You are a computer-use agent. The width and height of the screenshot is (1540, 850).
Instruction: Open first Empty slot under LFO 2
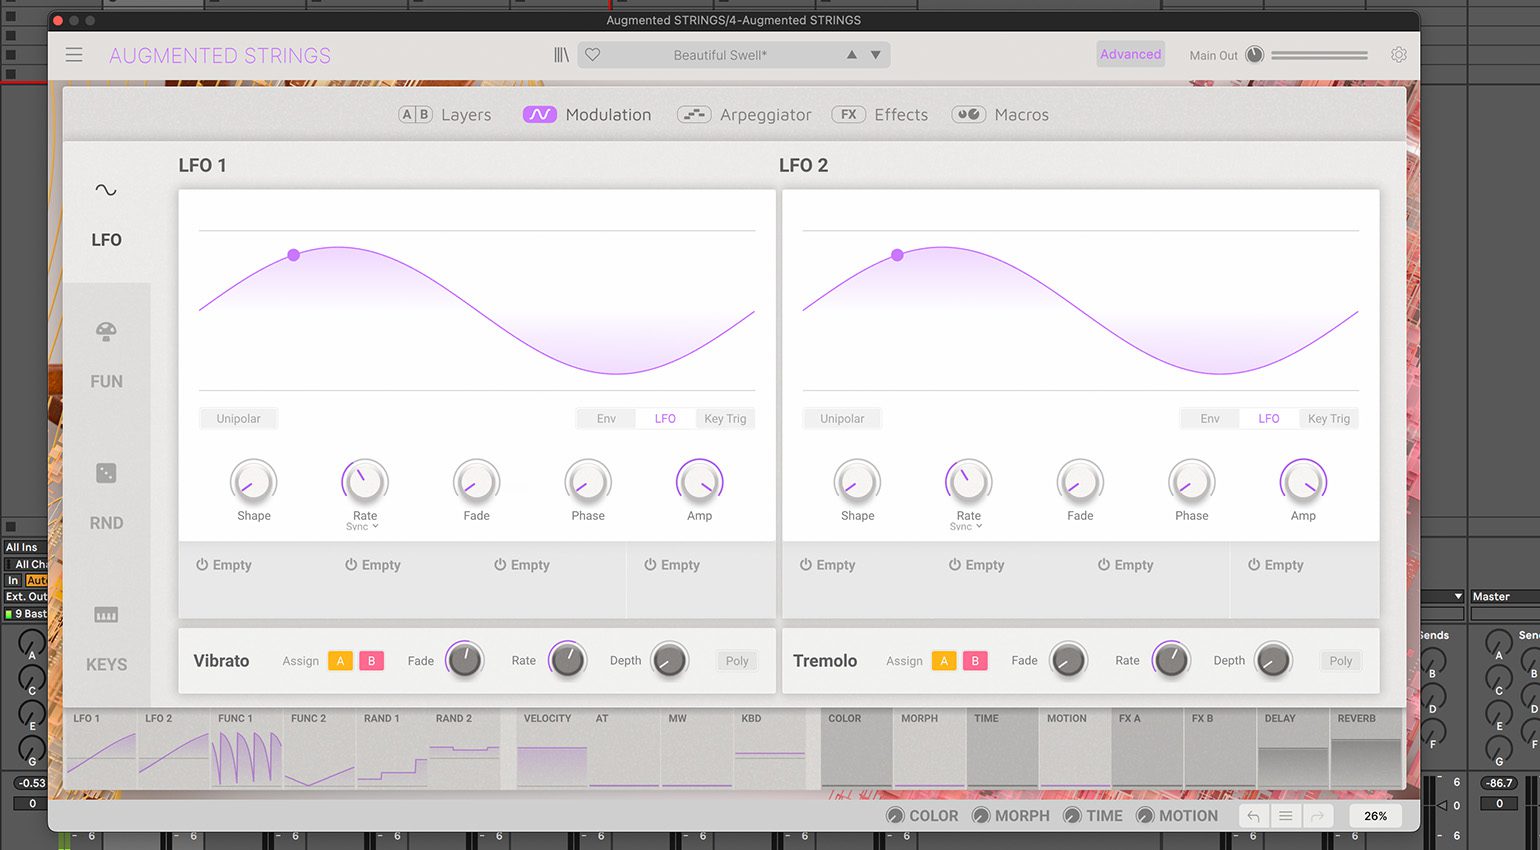(827, 565)
